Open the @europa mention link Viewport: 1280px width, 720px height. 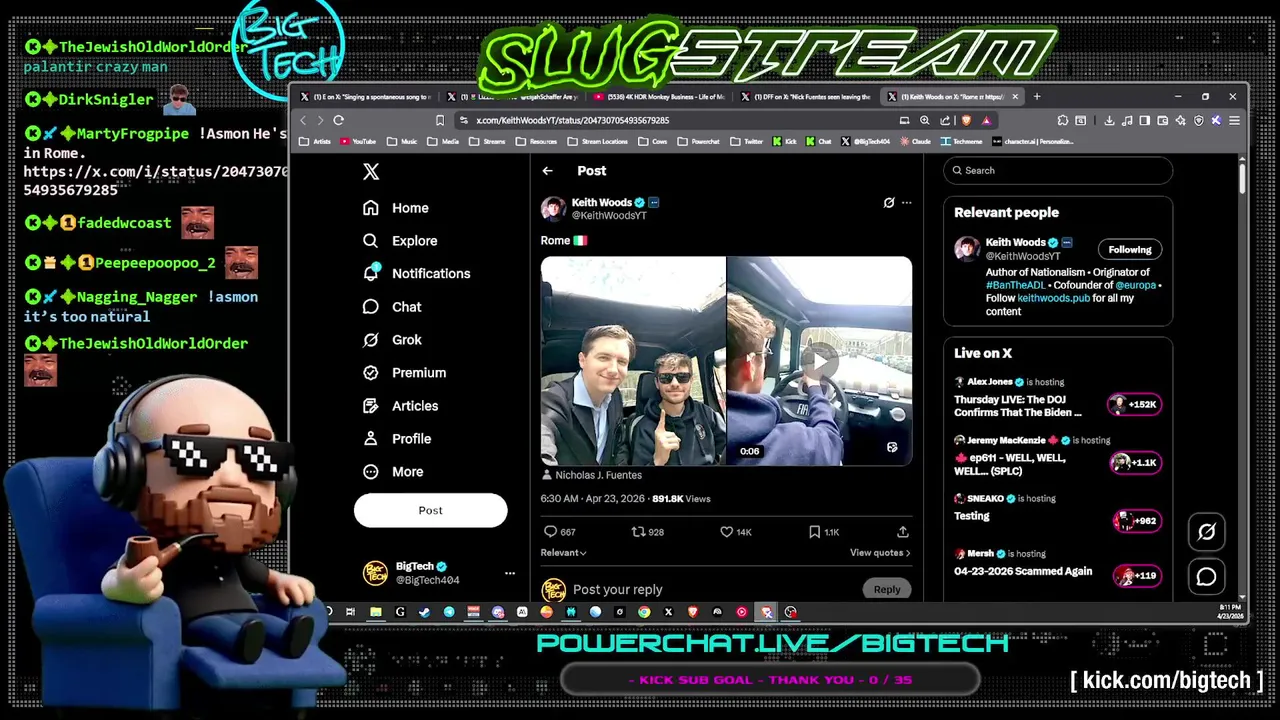coord(1135,285)
